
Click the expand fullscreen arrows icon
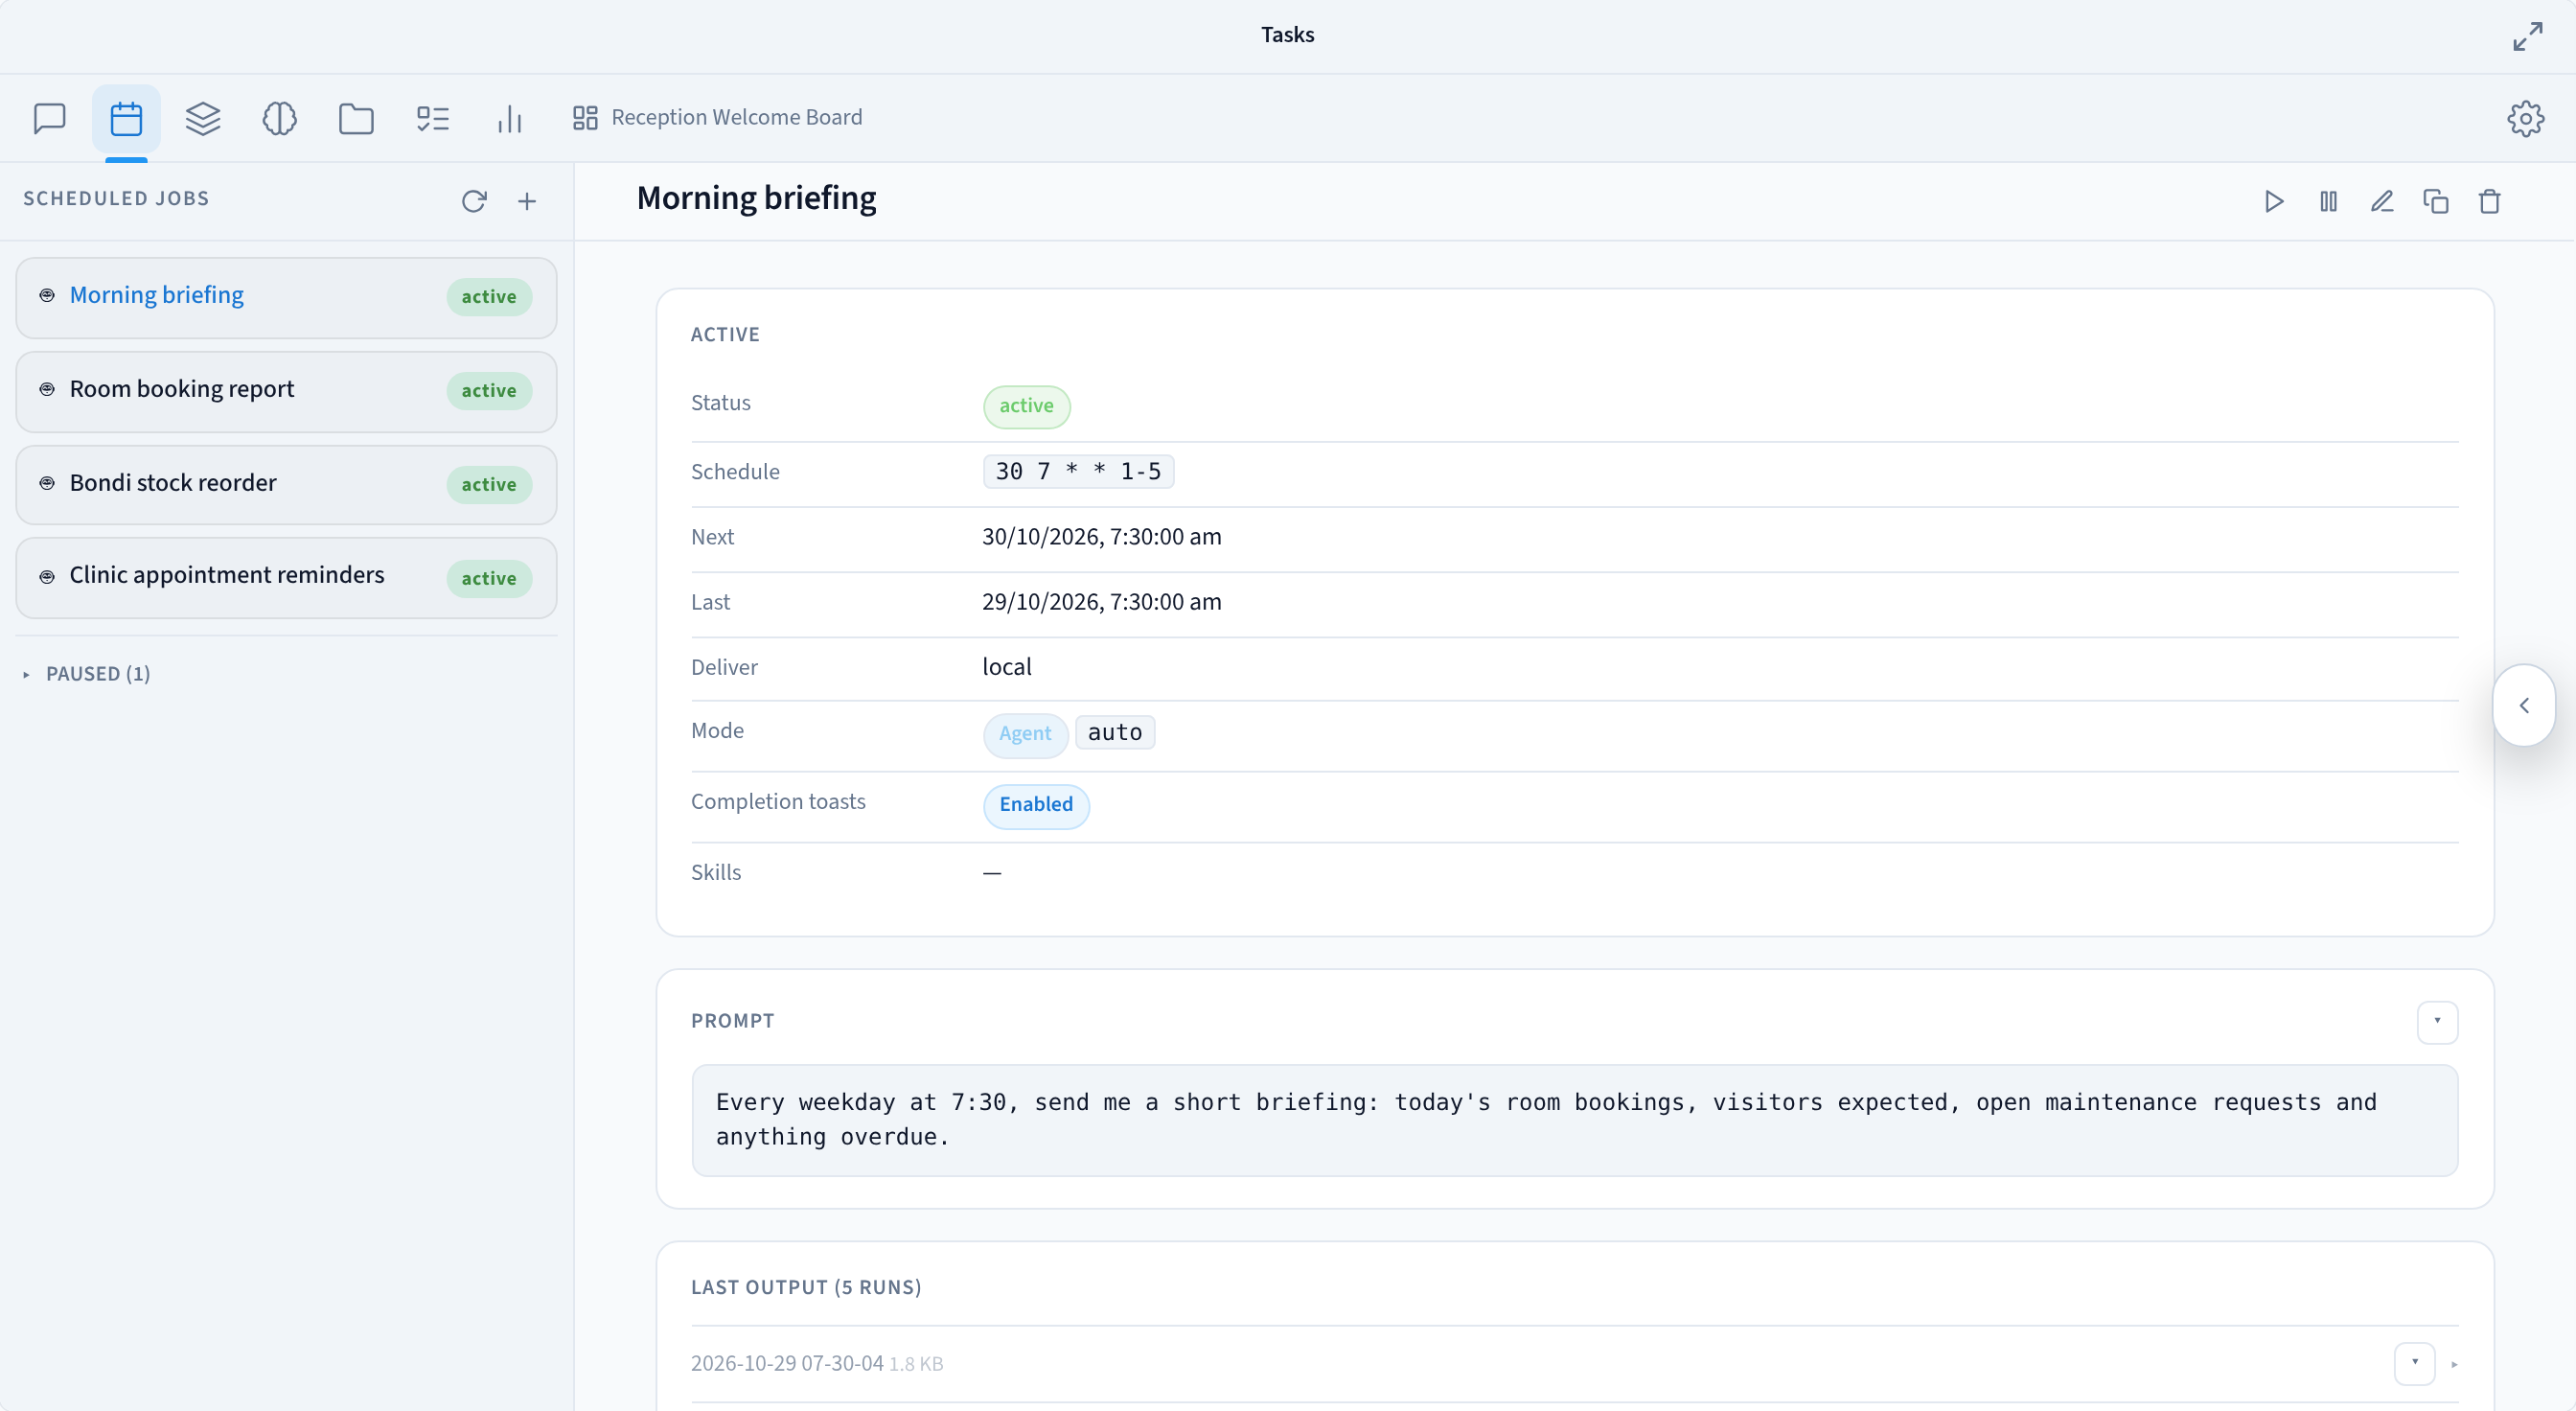coord(2527,36)
